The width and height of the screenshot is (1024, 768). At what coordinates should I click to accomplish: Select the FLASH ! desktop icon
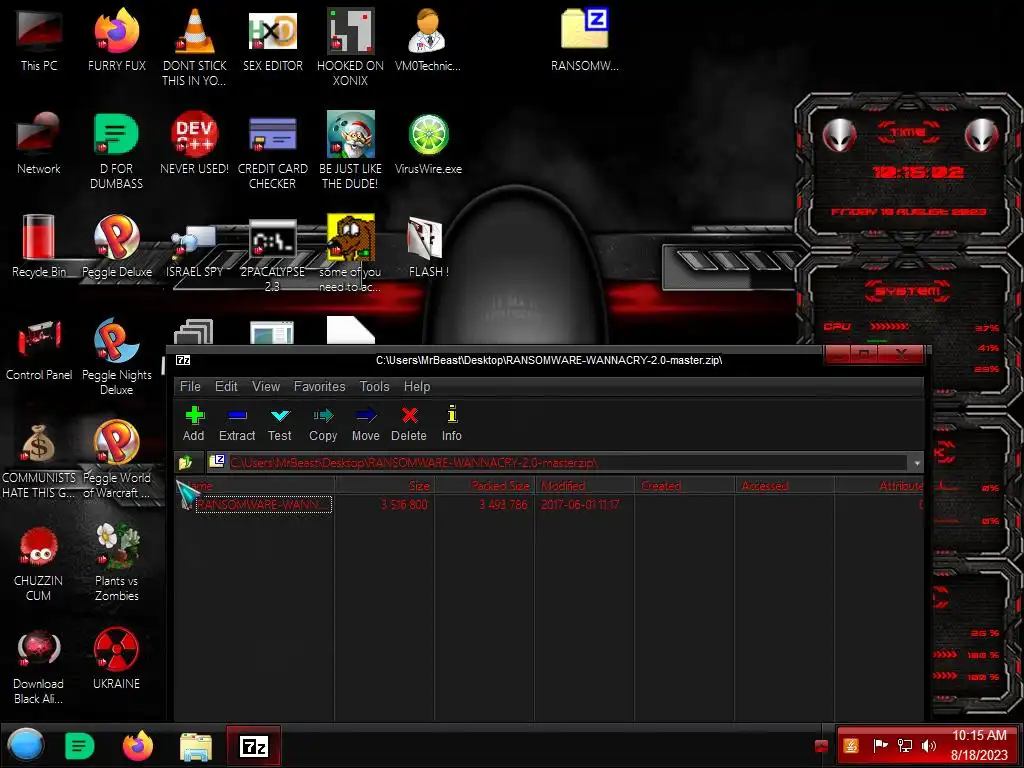pos(428,247)
